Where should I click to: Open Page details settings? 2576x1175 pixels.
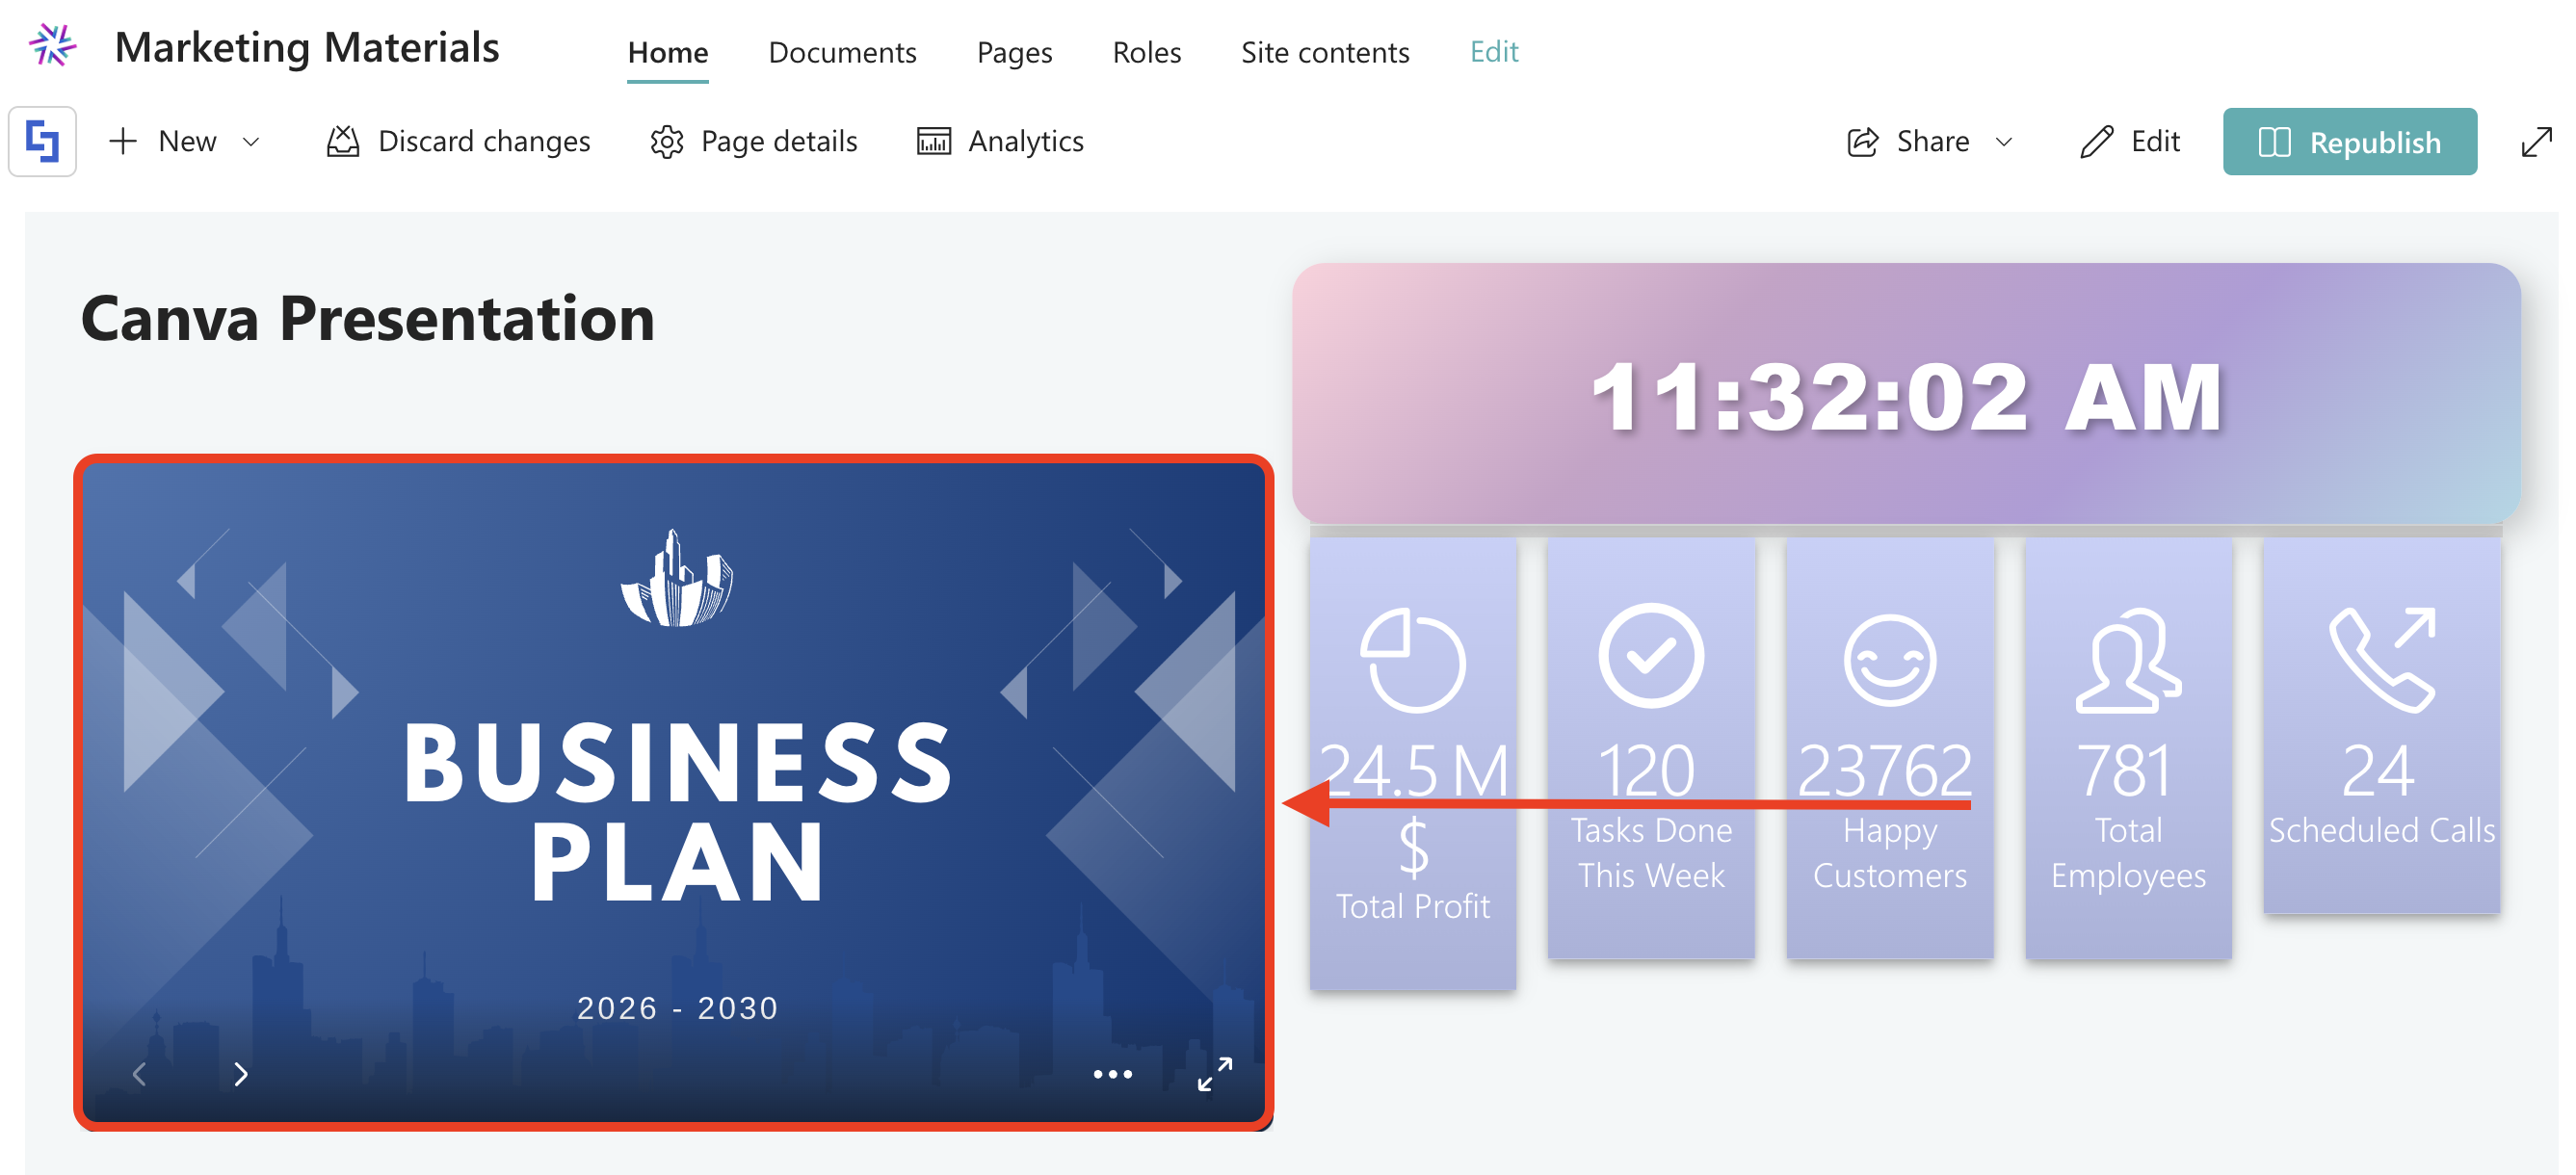tap(753, 141)
